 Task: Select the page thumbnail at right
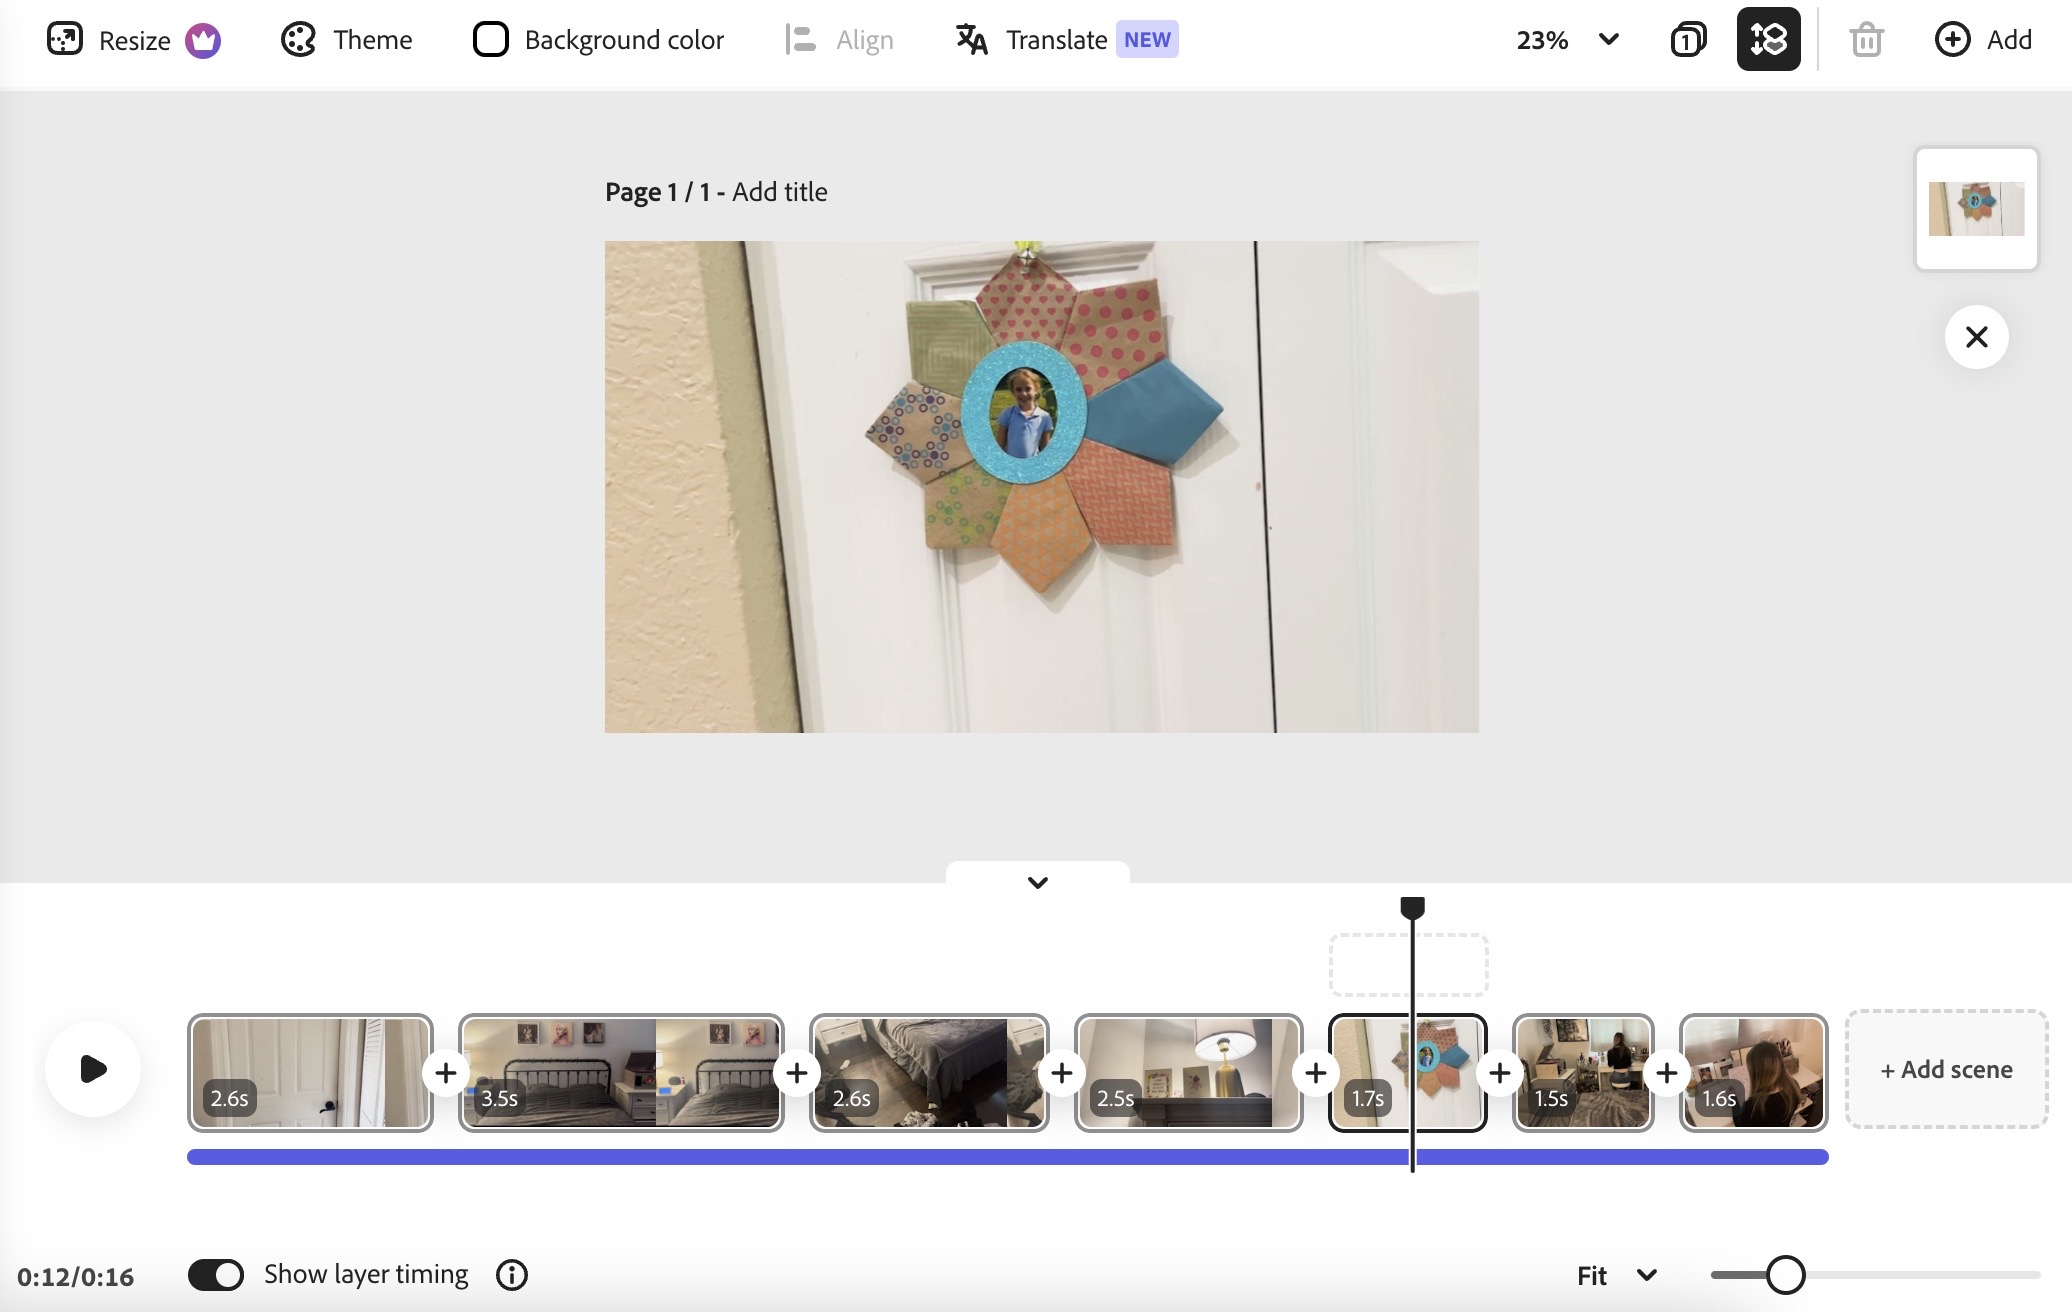coord(1976,209)
